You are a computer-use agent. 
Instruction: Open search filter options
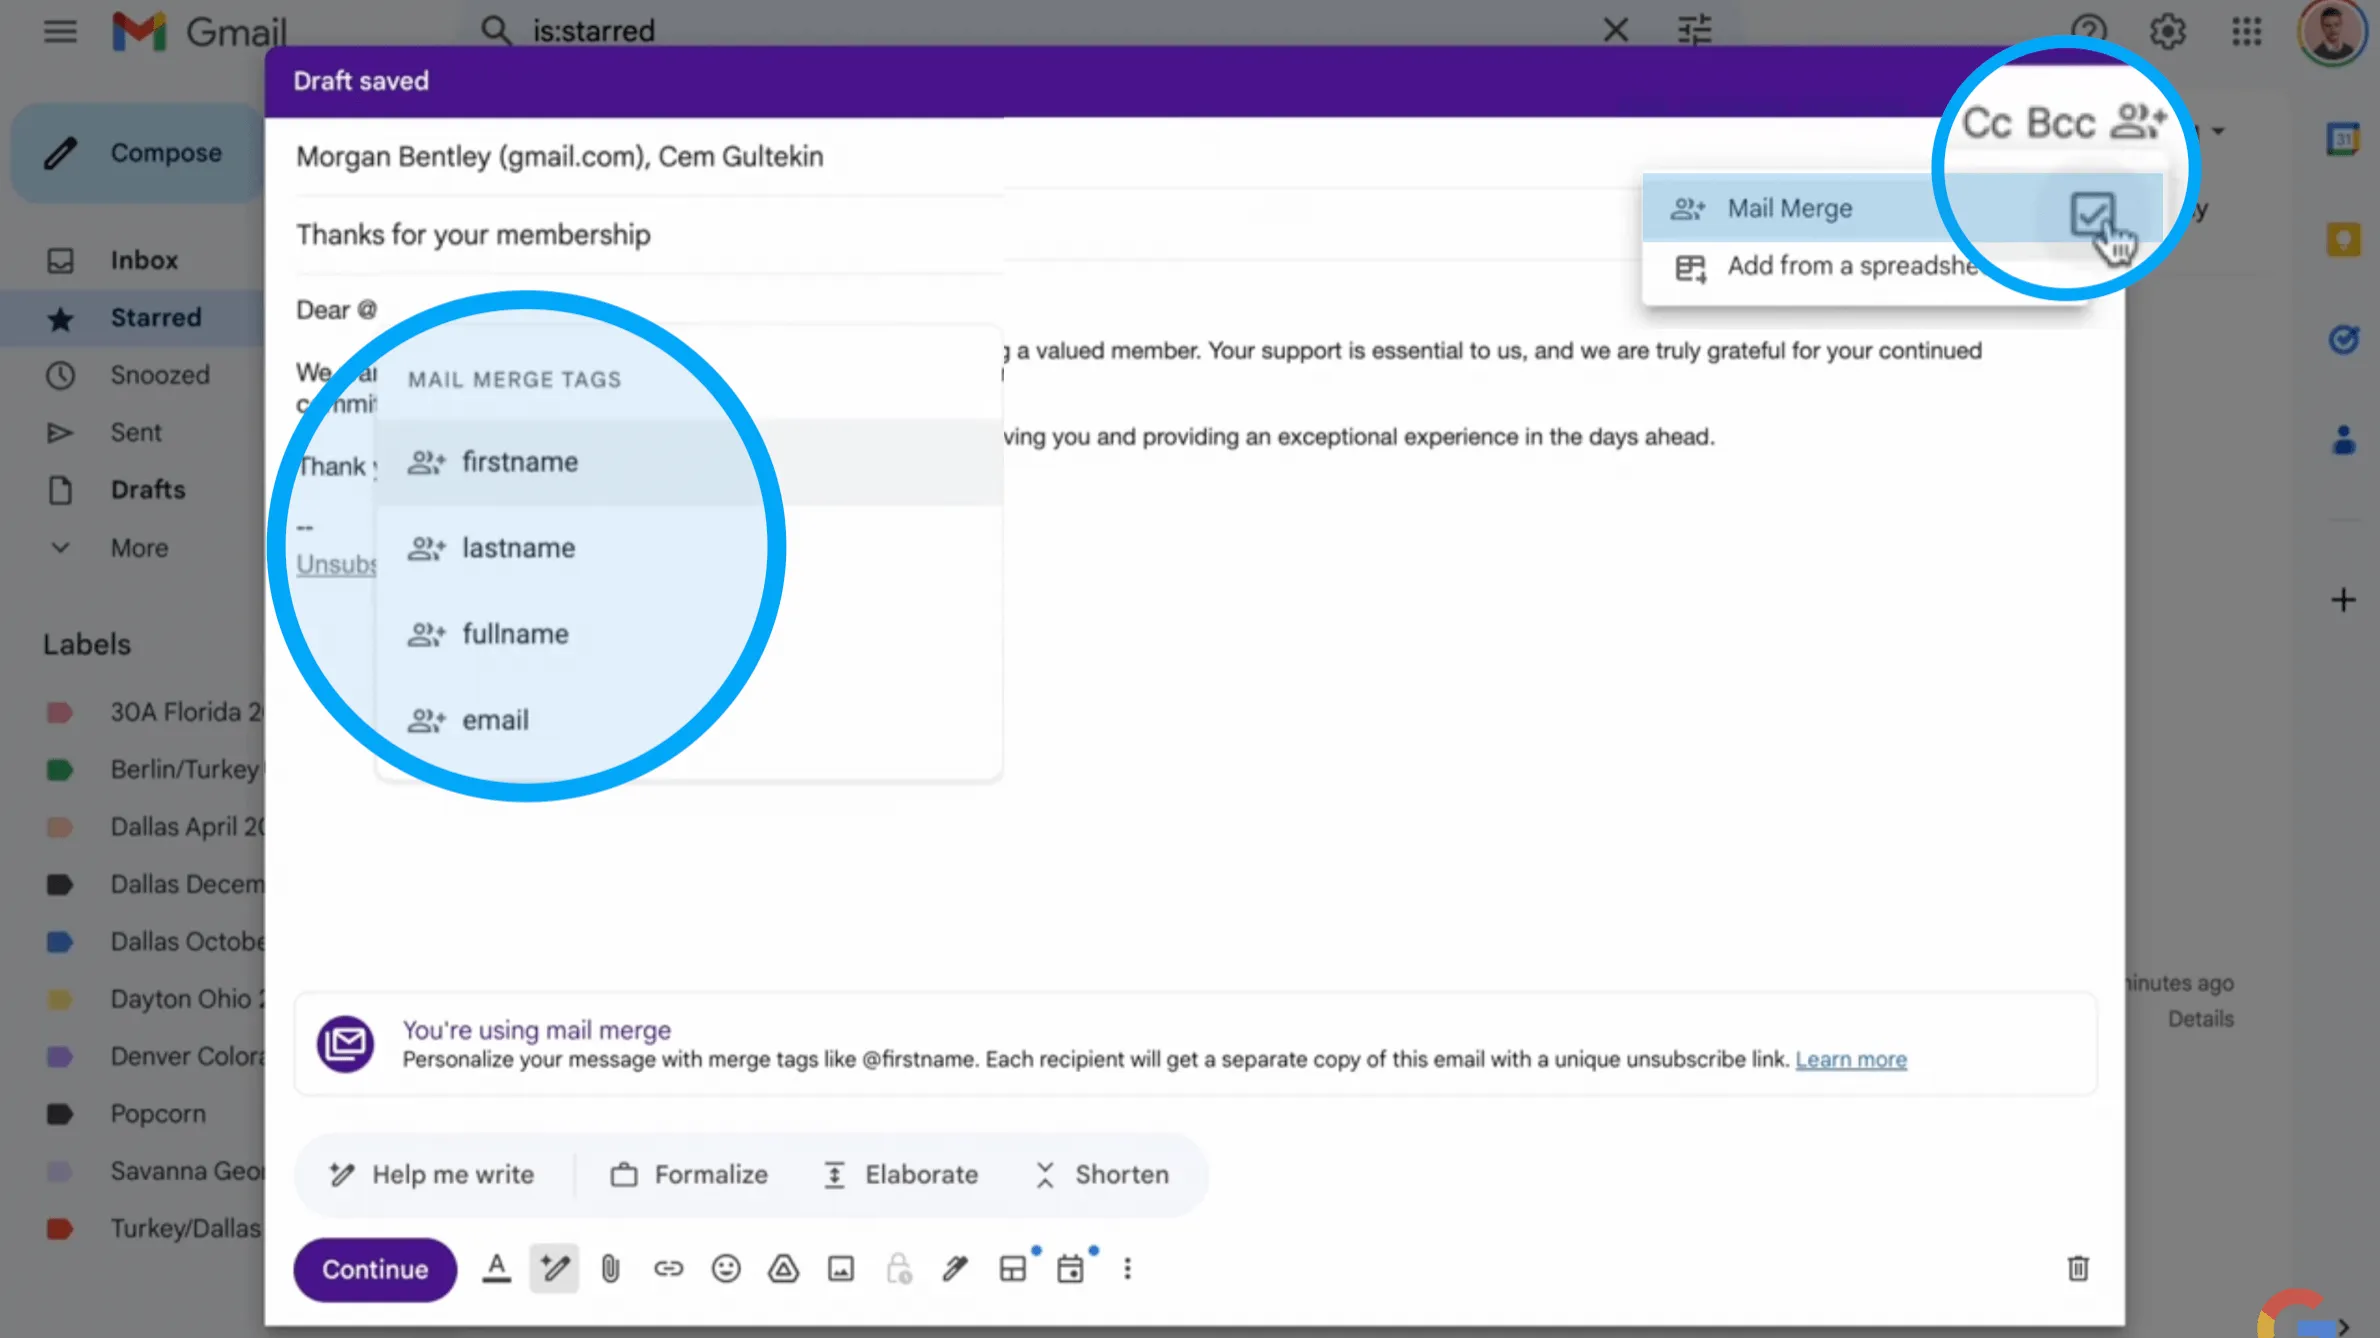[1695, 30]
